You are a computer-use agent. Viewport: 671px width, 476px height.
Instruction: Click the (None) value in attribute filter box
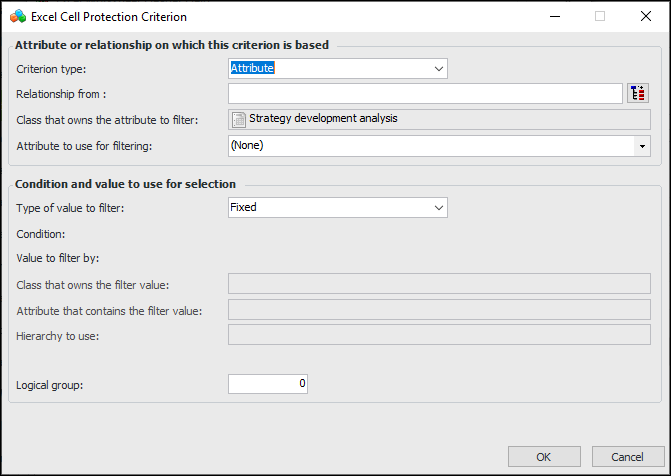tap(246, 146)
